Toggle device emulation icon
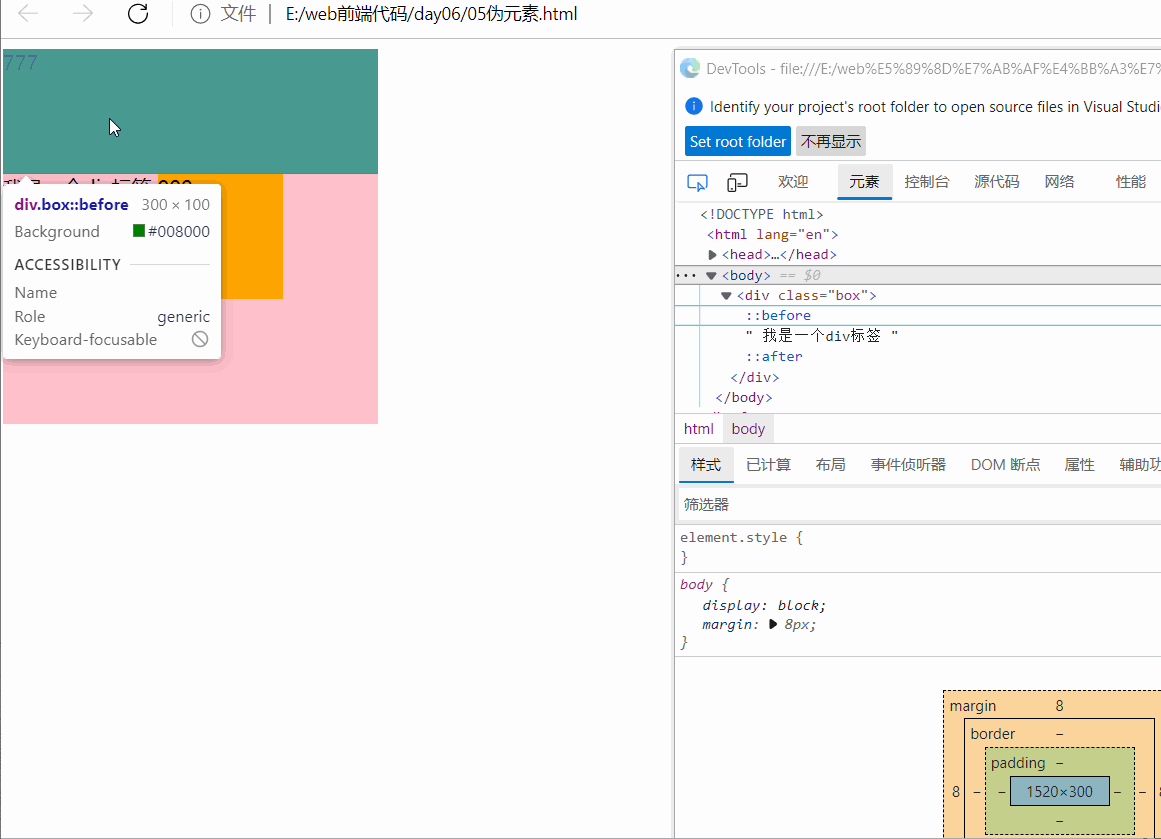This screenshot has width=1161, height=839. 737,182
